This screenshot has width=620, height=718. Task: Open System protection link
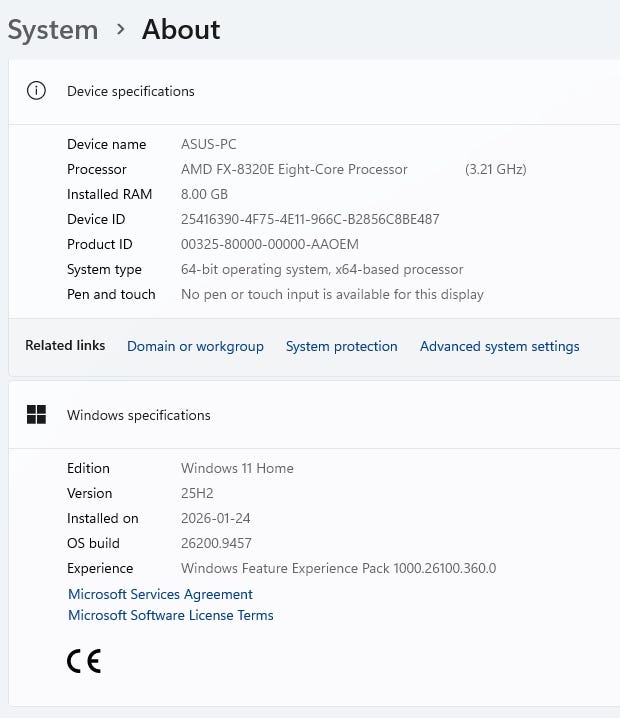tap(342, 346)
